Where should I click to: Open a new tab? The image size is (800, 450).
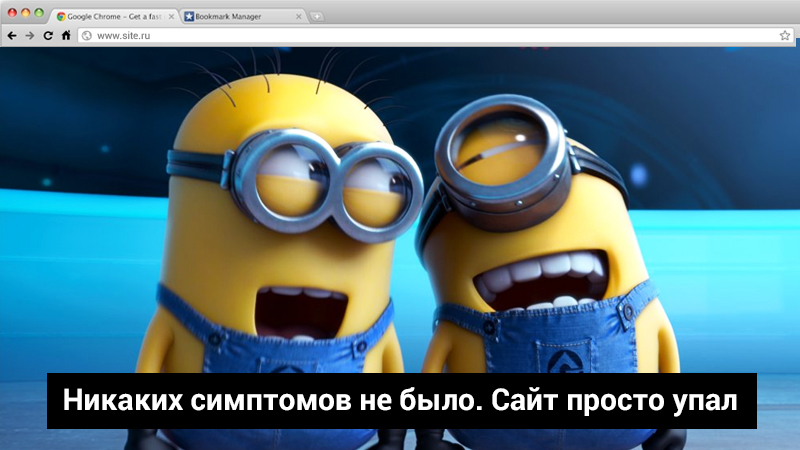click(x=317, y=16)
